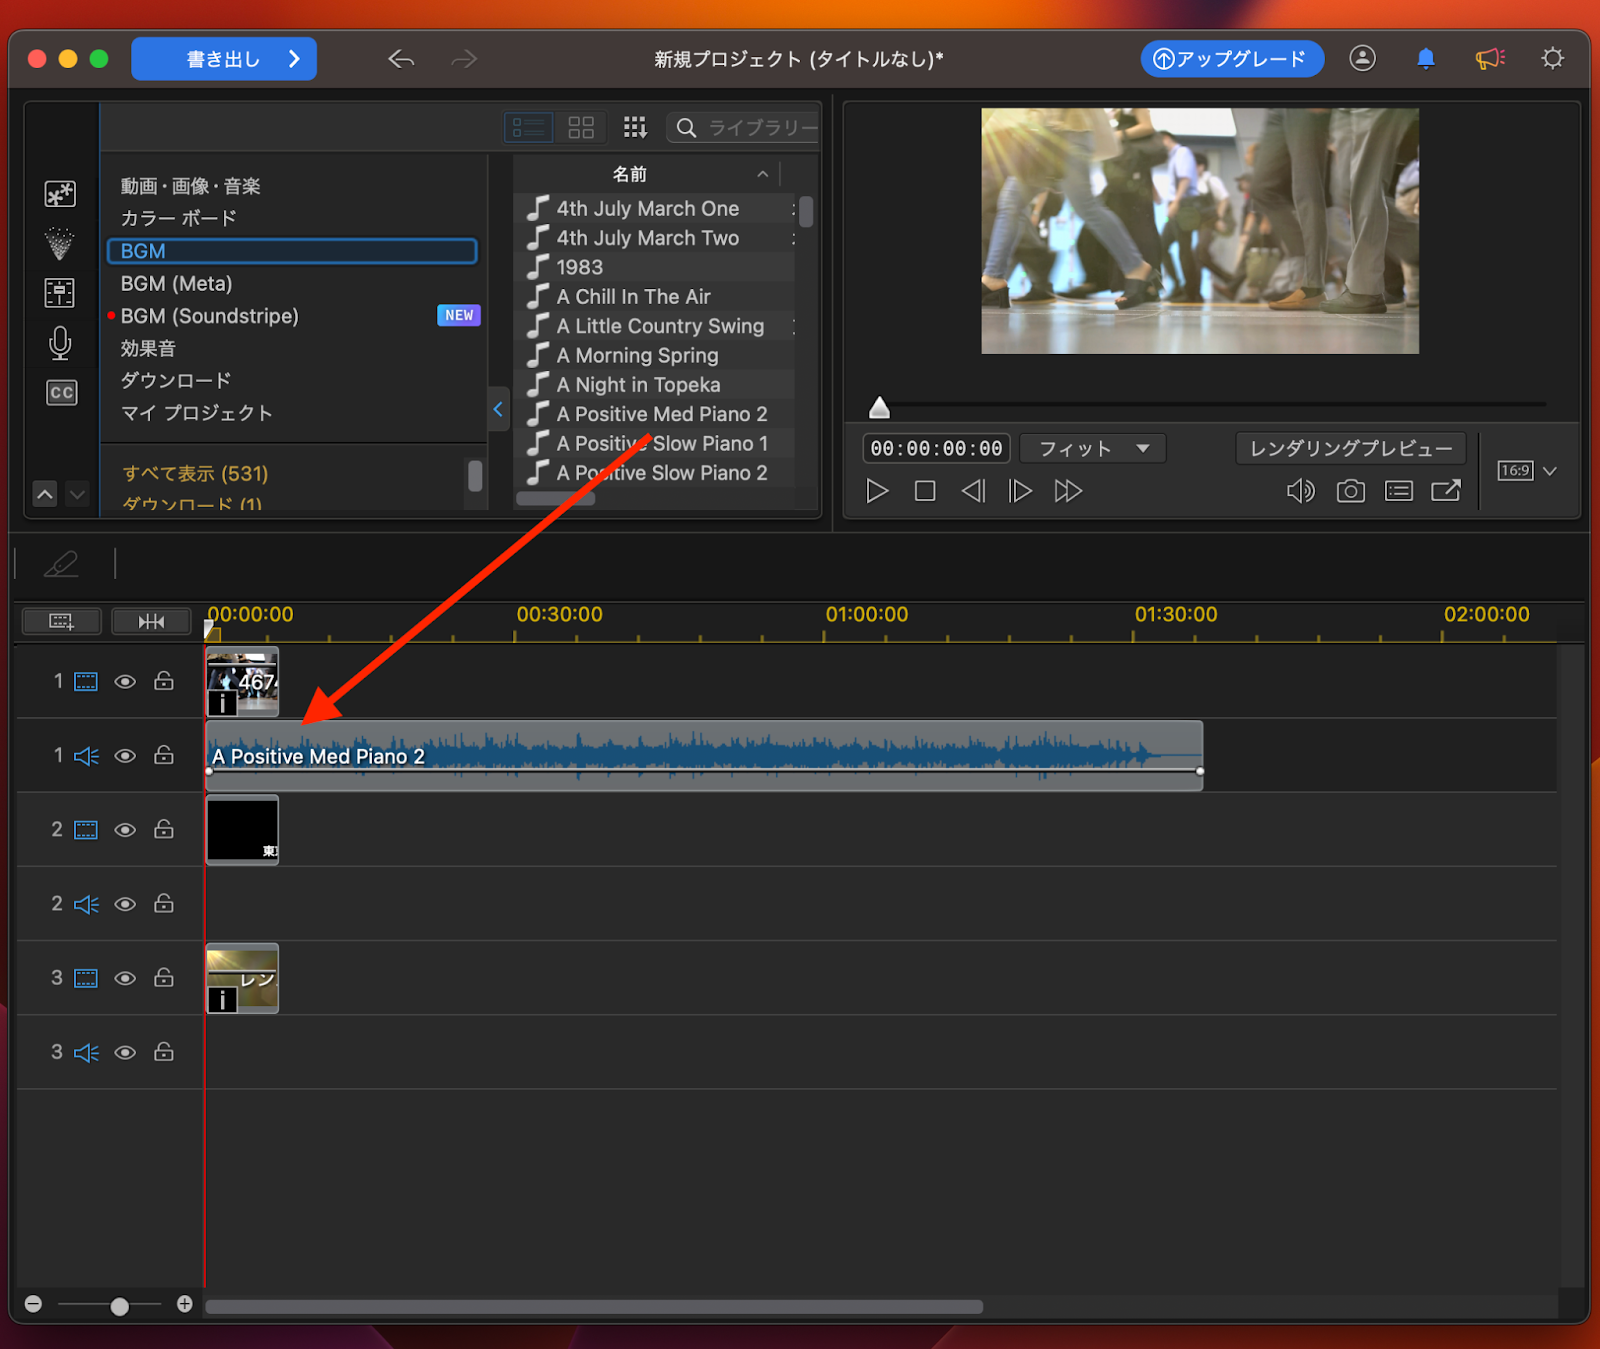The width and height of the screenshot is (1600, 1349).
Task: Click the アップグレード upgrade button
Action: pyautogui.click(x=1231, y=59)
